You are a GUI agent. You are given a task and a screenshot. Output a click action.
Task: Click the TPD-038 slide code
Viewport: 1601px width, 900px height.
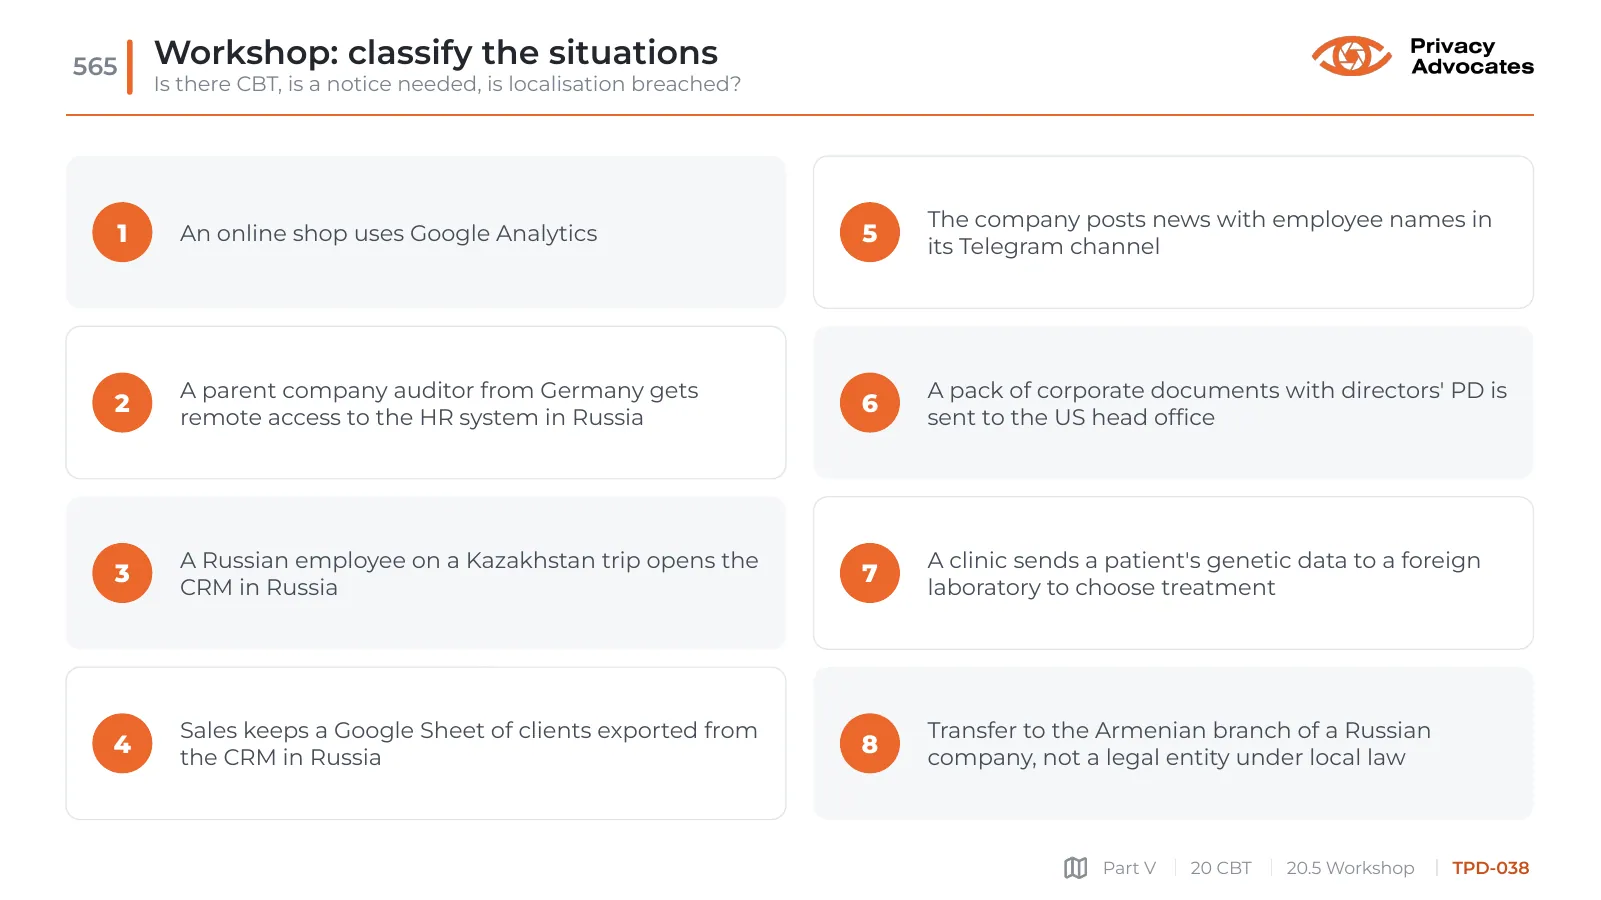1490,868
